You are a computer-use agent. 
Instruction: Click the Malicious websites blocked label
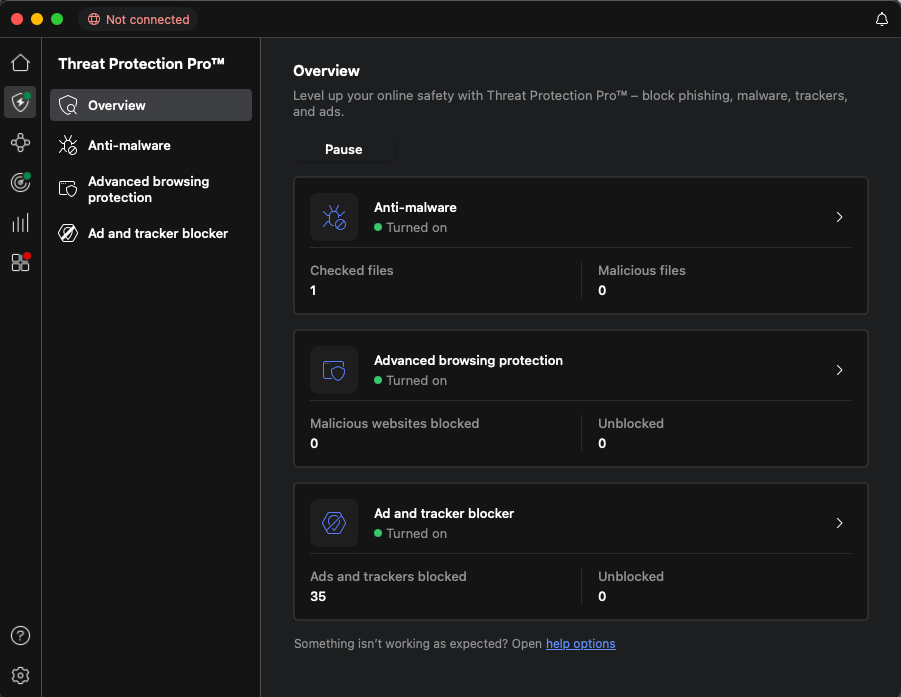click(x=395, y=423)
